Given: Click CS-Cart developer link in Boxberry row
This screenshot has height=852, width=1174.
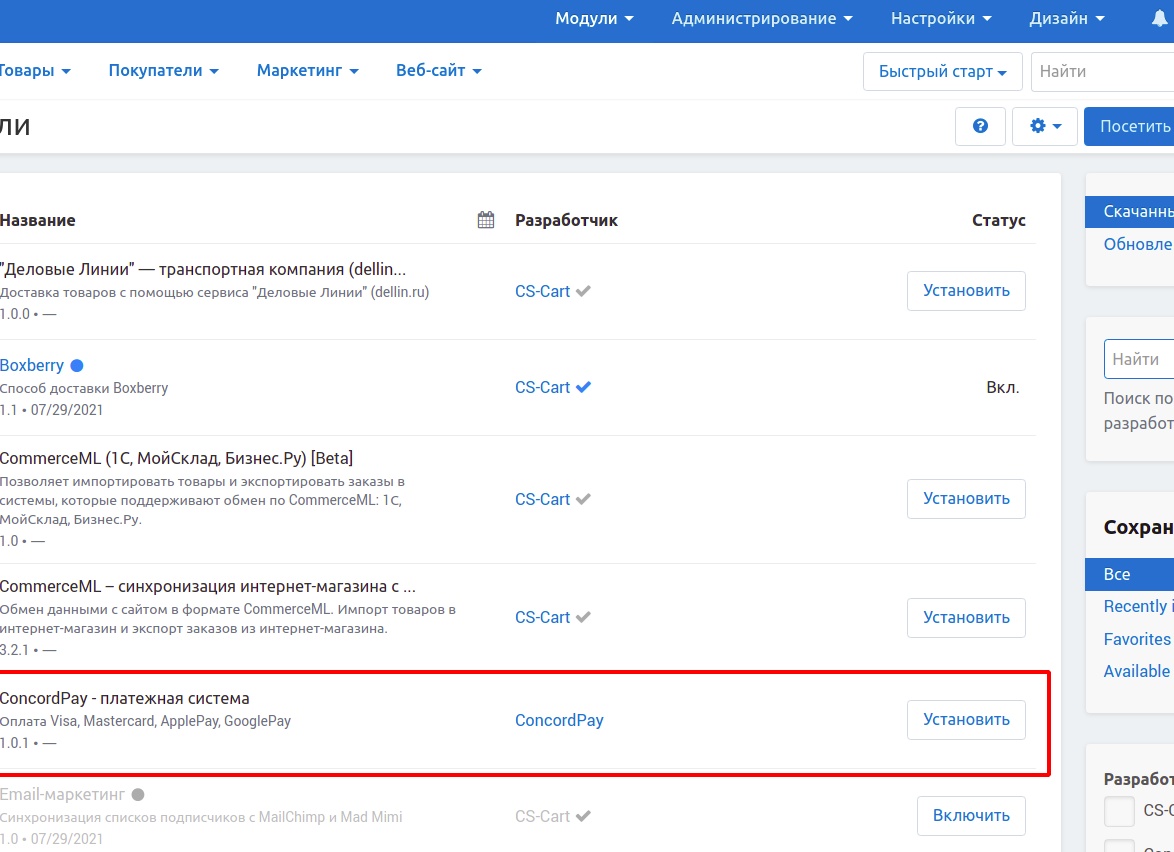Looking at the screenshot, I should (x=542, y=387).
